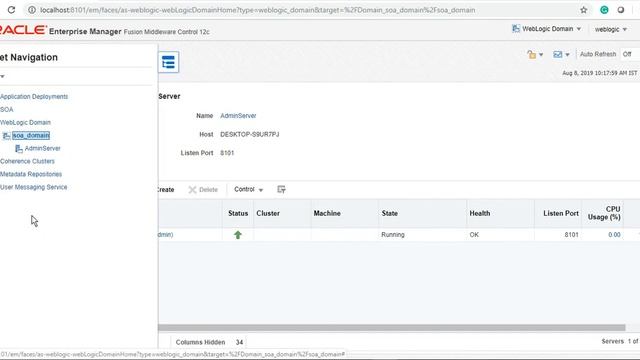Image resolution: width=640 pixels, height=360 pixels.
Task: Bookmark this page with the star icon
Action: (584, 10)
